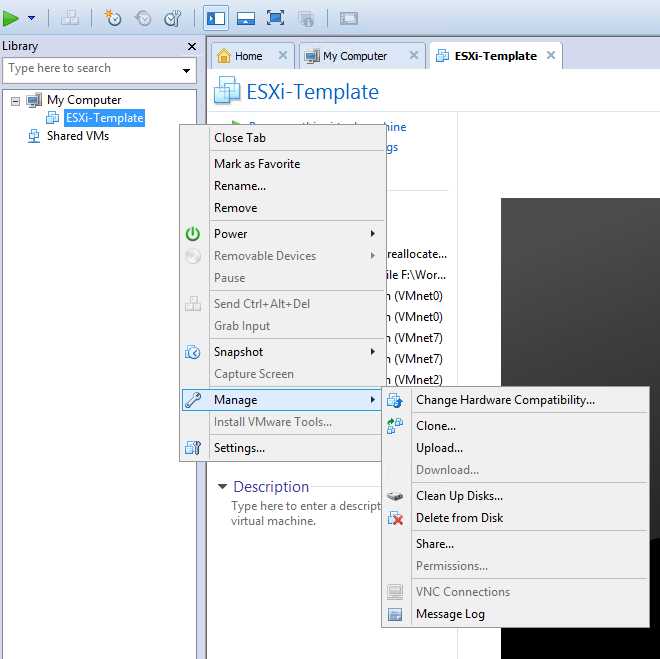
Task: Choose Clone... from the Manage submenu
Action: (x=436, y=426)
